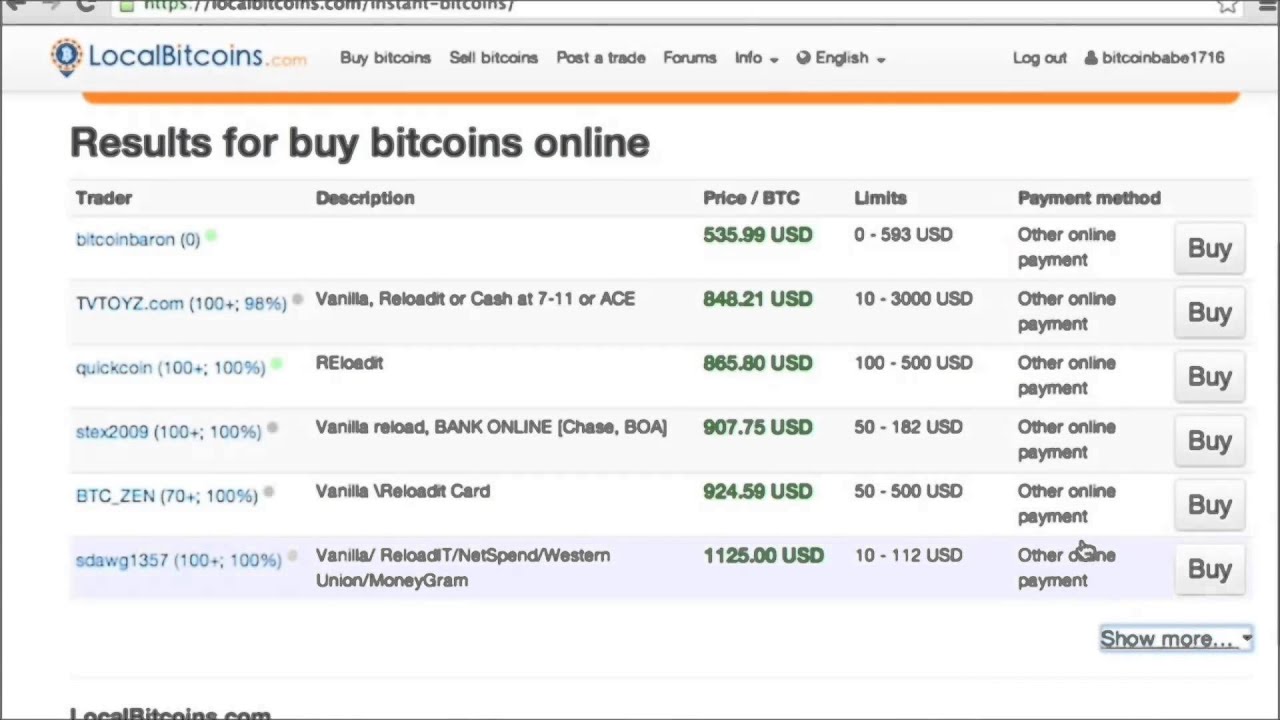1280x720 pixels.
Task: Click TVTOYZ.com's grey status dot
Action: point(297,300)
